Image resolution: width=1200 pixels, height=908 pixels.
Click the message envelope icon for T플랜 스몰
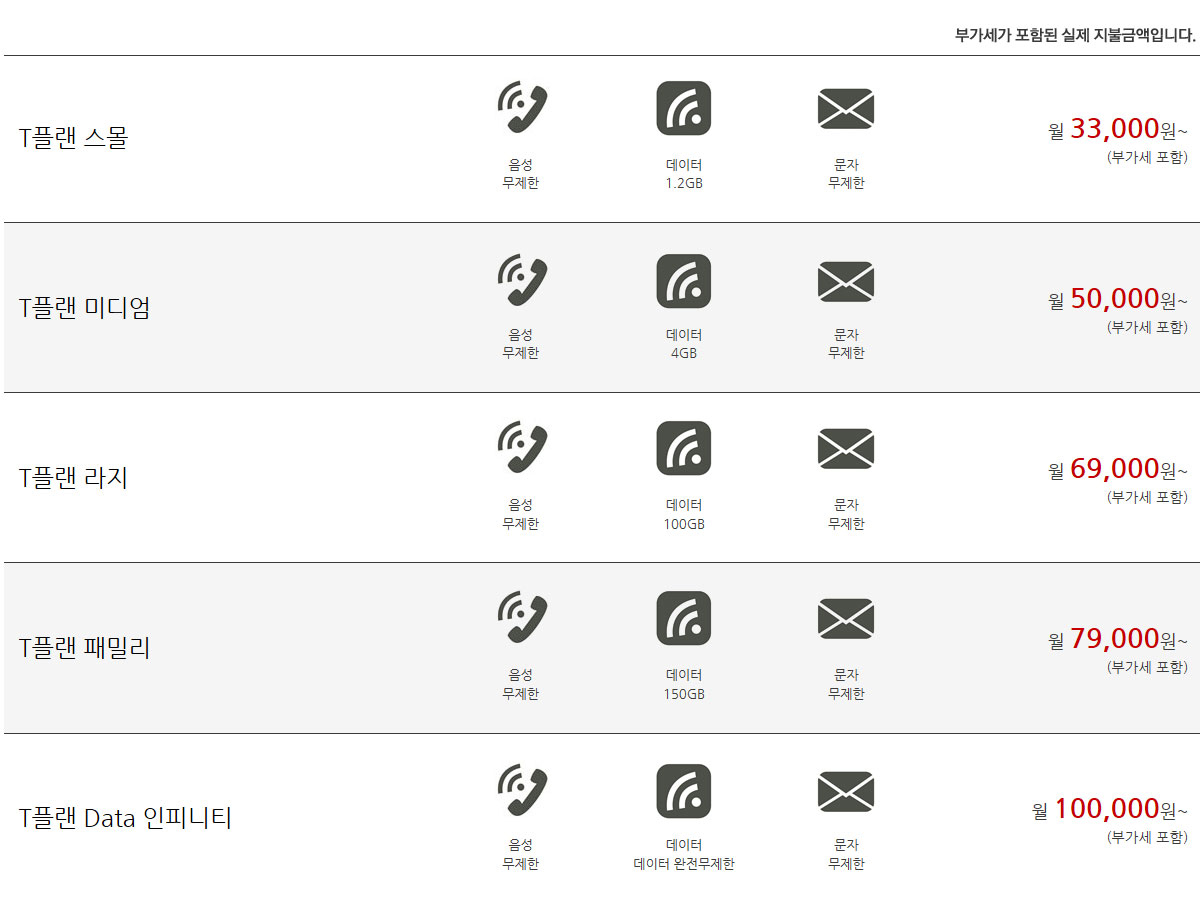tap(846, 108)
